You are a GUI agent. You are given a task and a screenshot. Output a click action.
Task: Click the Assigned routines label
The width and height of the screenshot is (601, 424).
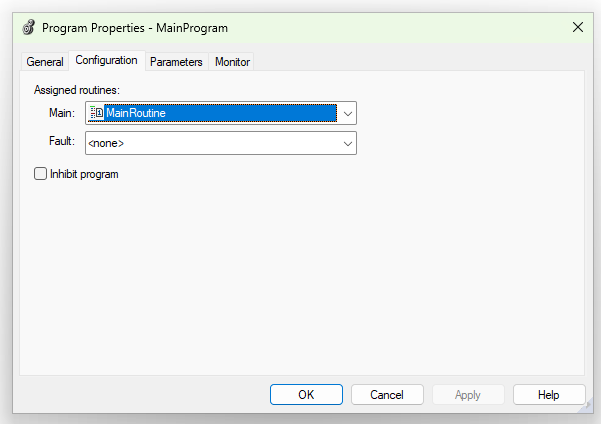(77, 90)
